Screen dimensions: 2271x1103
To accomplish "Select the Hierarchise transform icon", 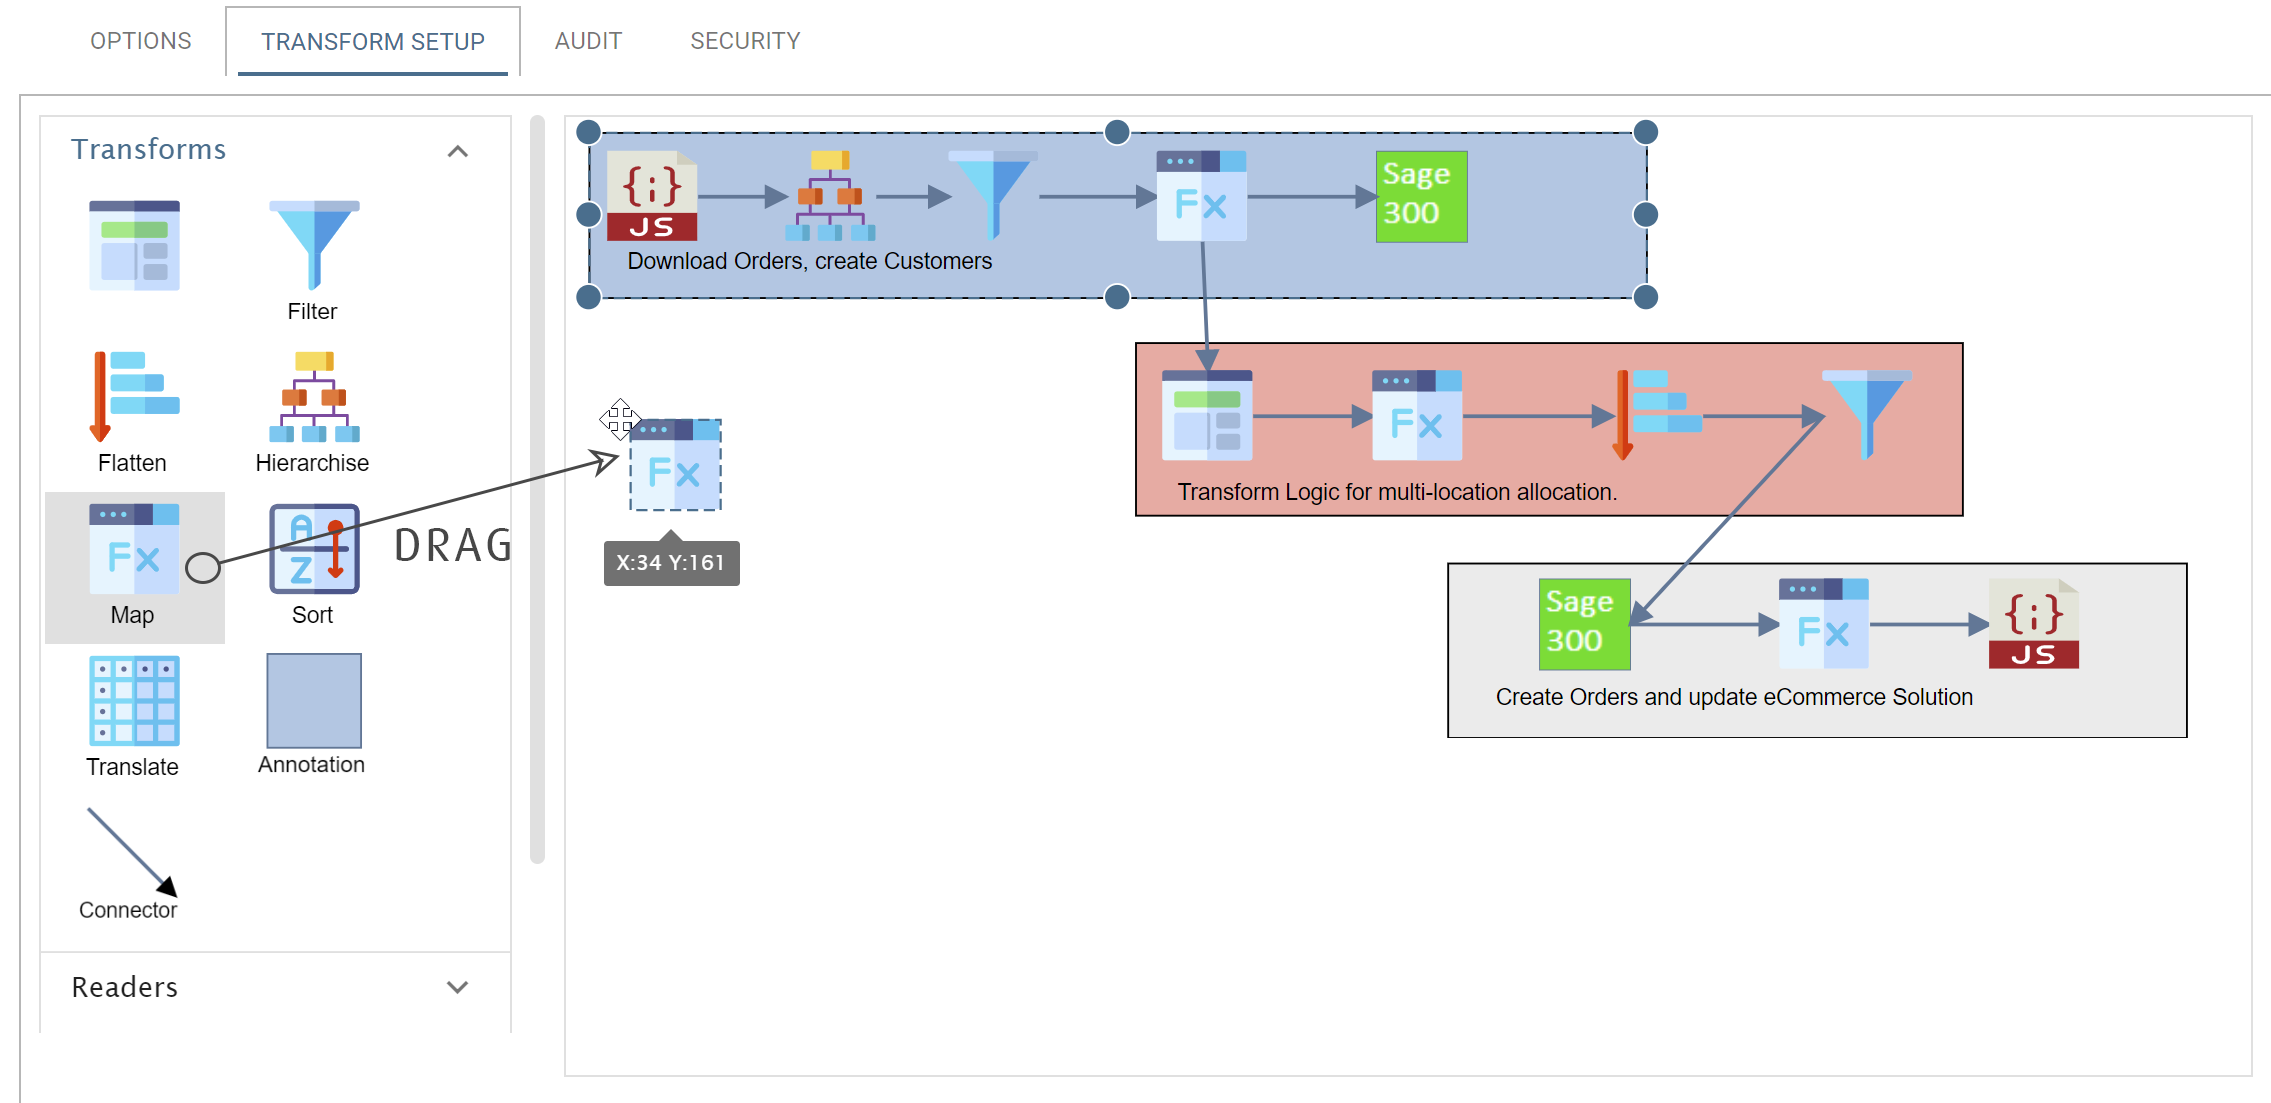I will pyautogui.click(x=314, y=397).
